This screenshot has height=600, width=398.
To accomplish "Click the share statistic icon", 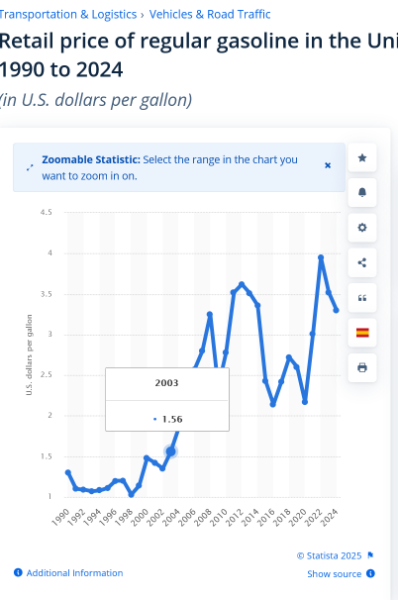I will click(x=362, y=263).
